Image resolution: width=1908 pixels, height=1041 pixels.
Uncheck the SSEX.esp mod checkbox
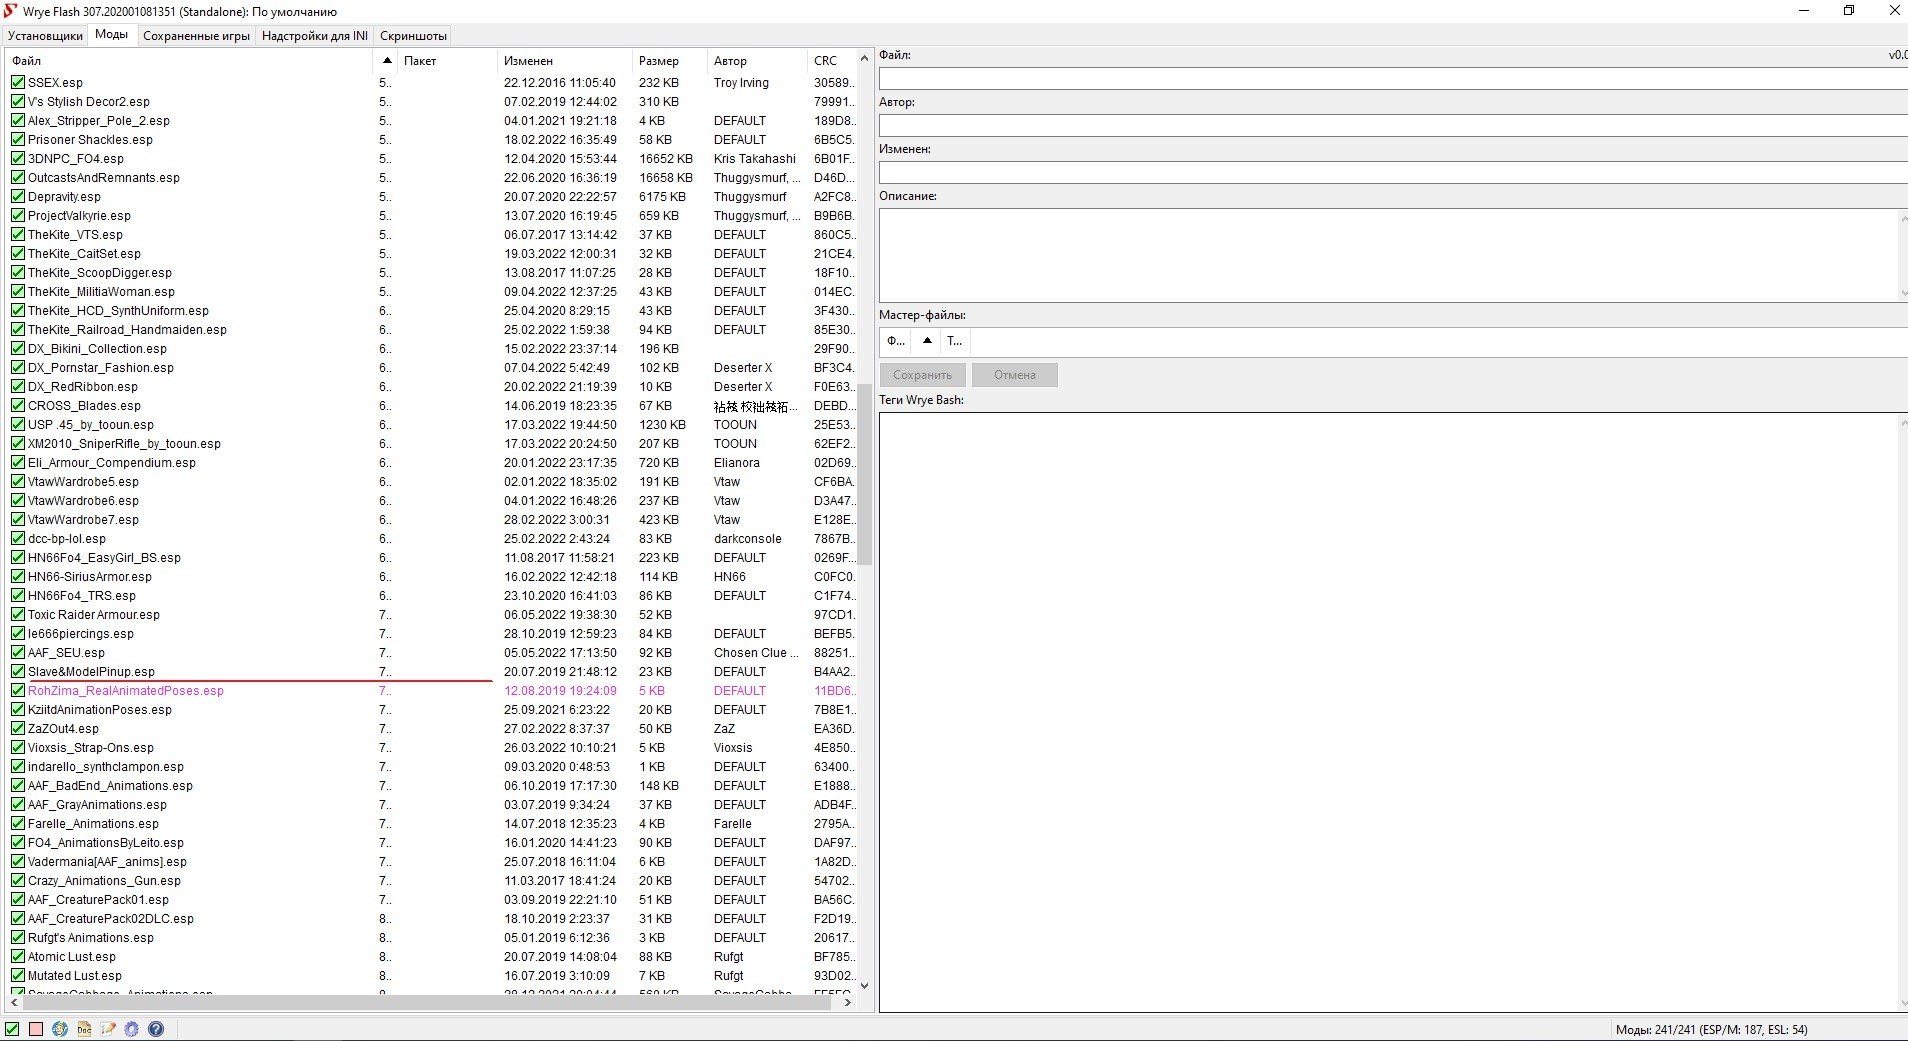coord(18,83)
